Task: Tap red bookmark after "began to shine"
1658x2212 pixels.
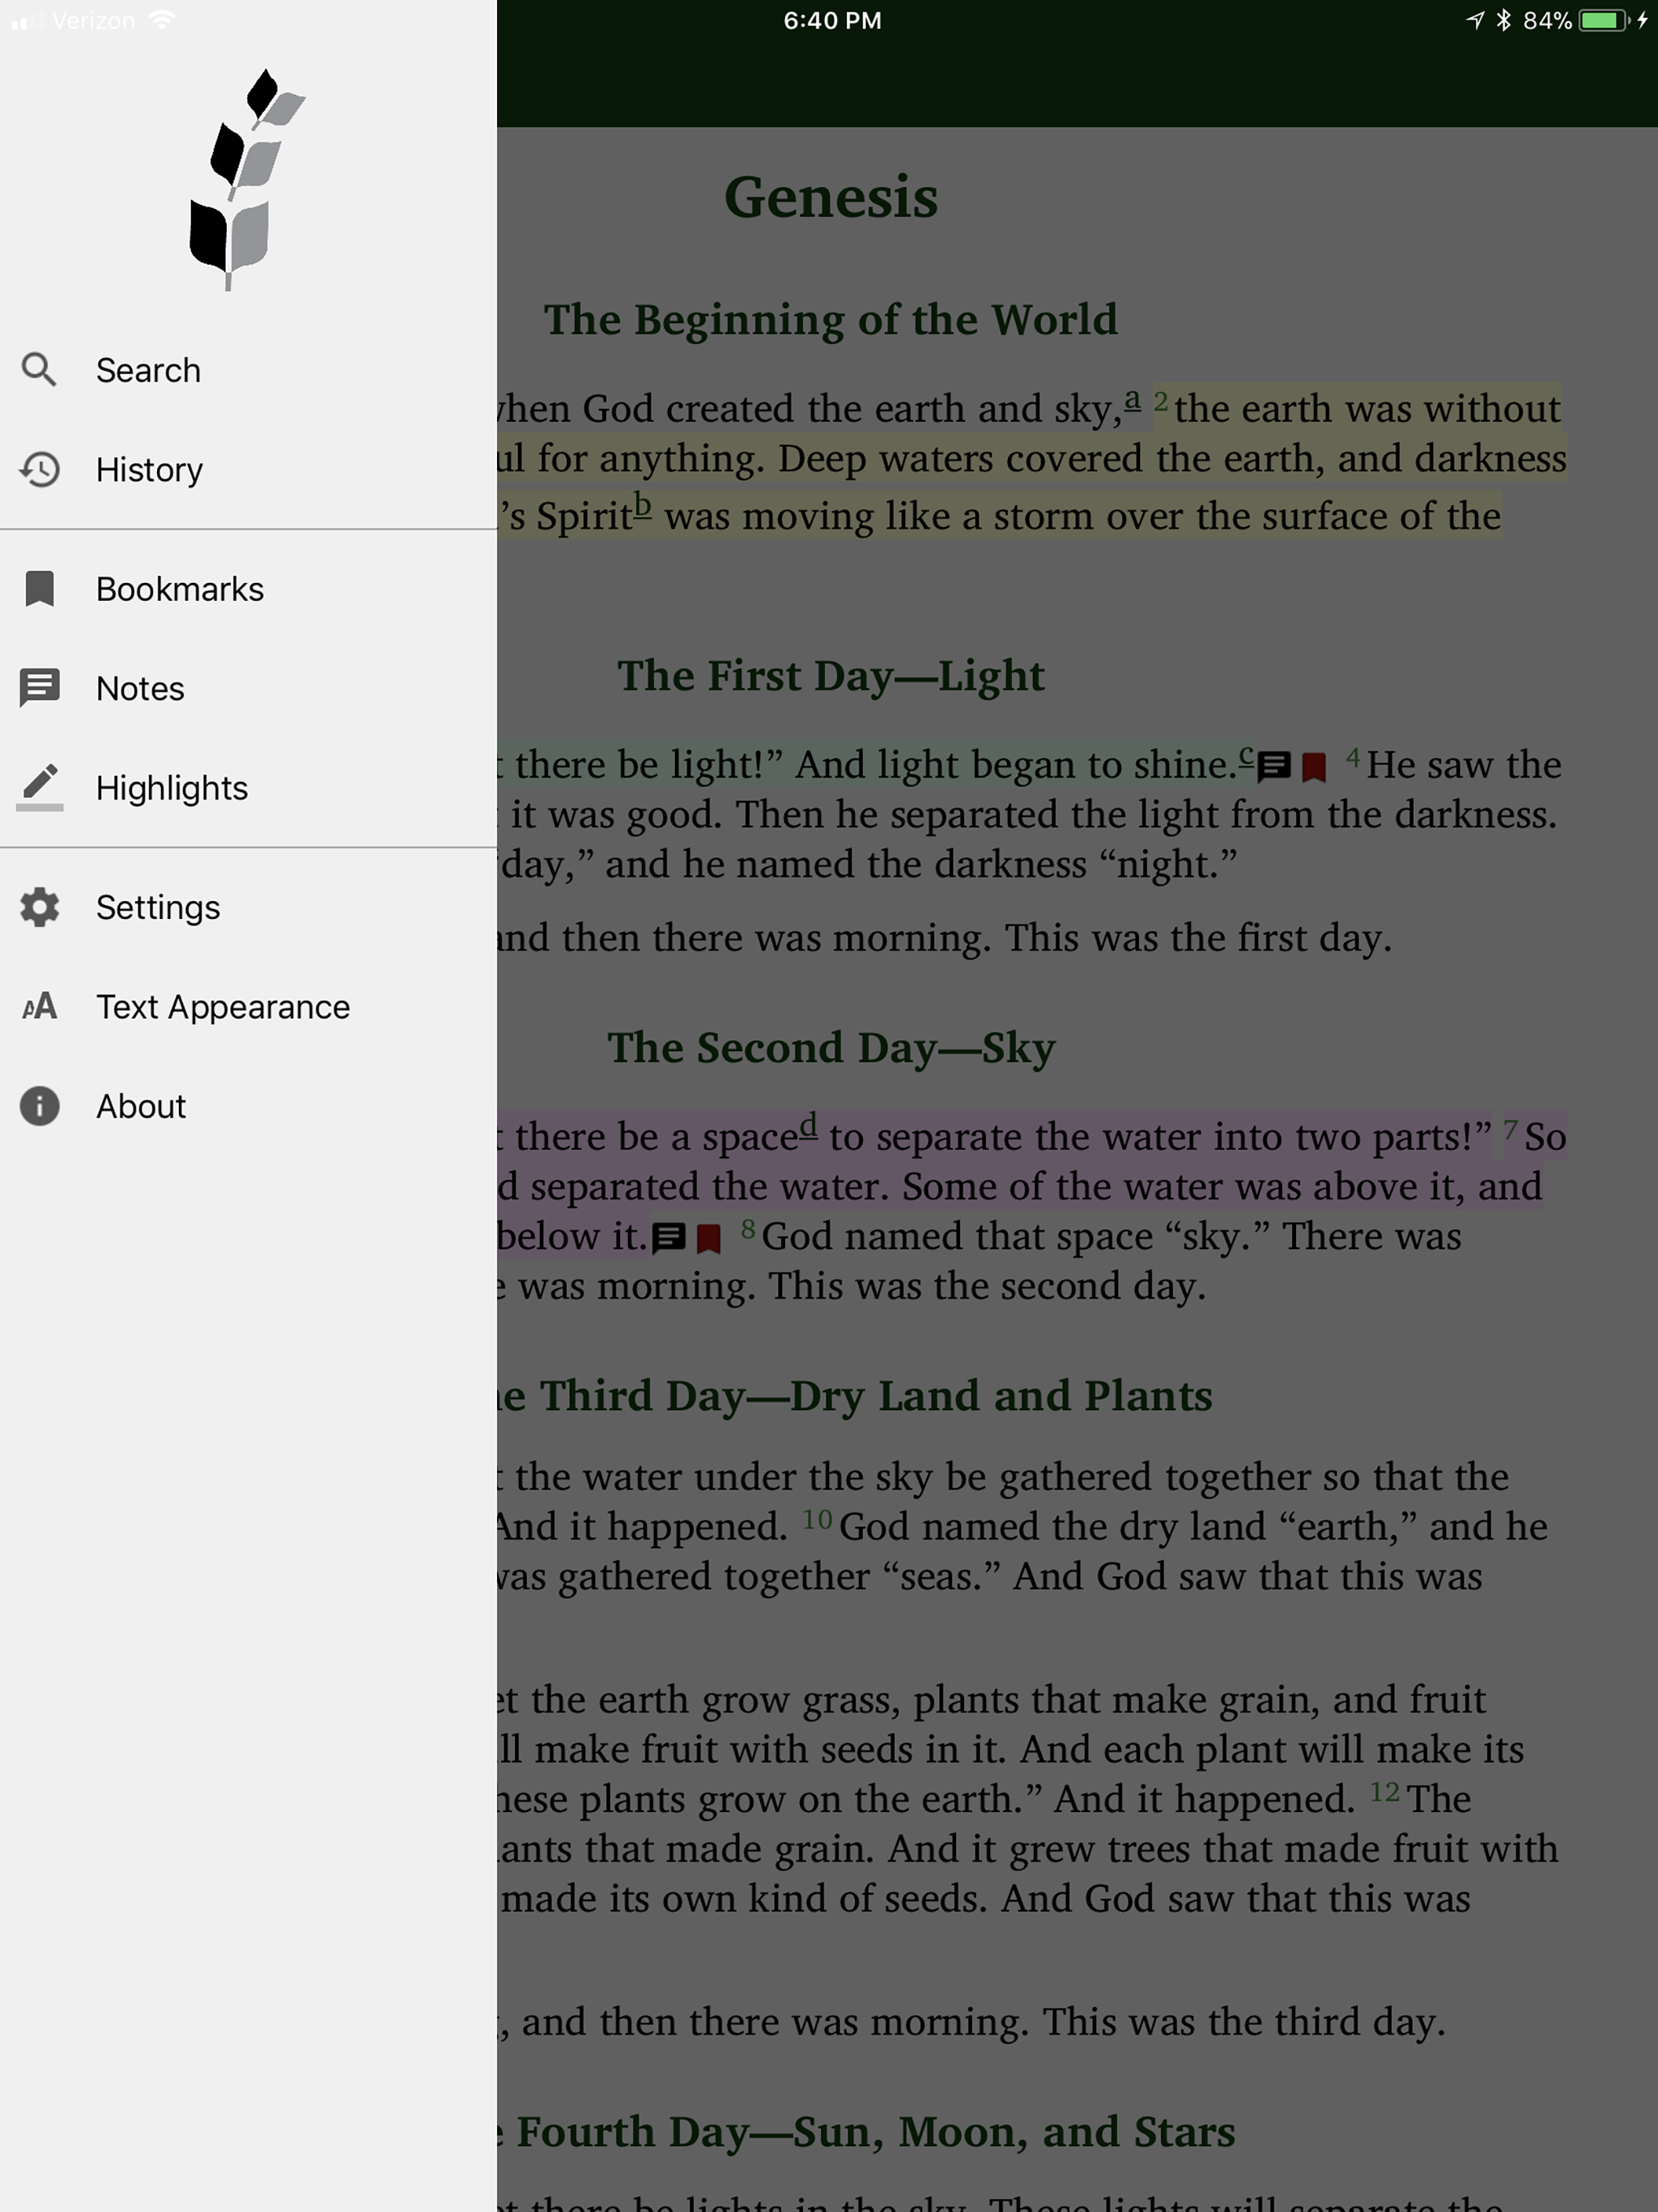Action: pyautogui.click(x=1314, y=768)
